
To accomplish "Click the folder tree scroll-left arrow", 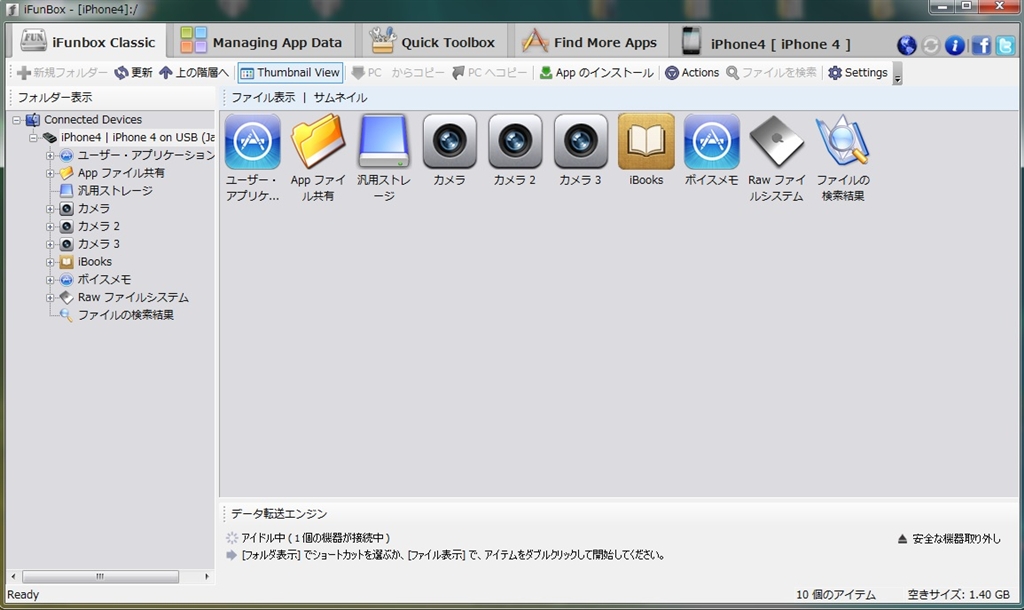I will (x=13, y=577).
